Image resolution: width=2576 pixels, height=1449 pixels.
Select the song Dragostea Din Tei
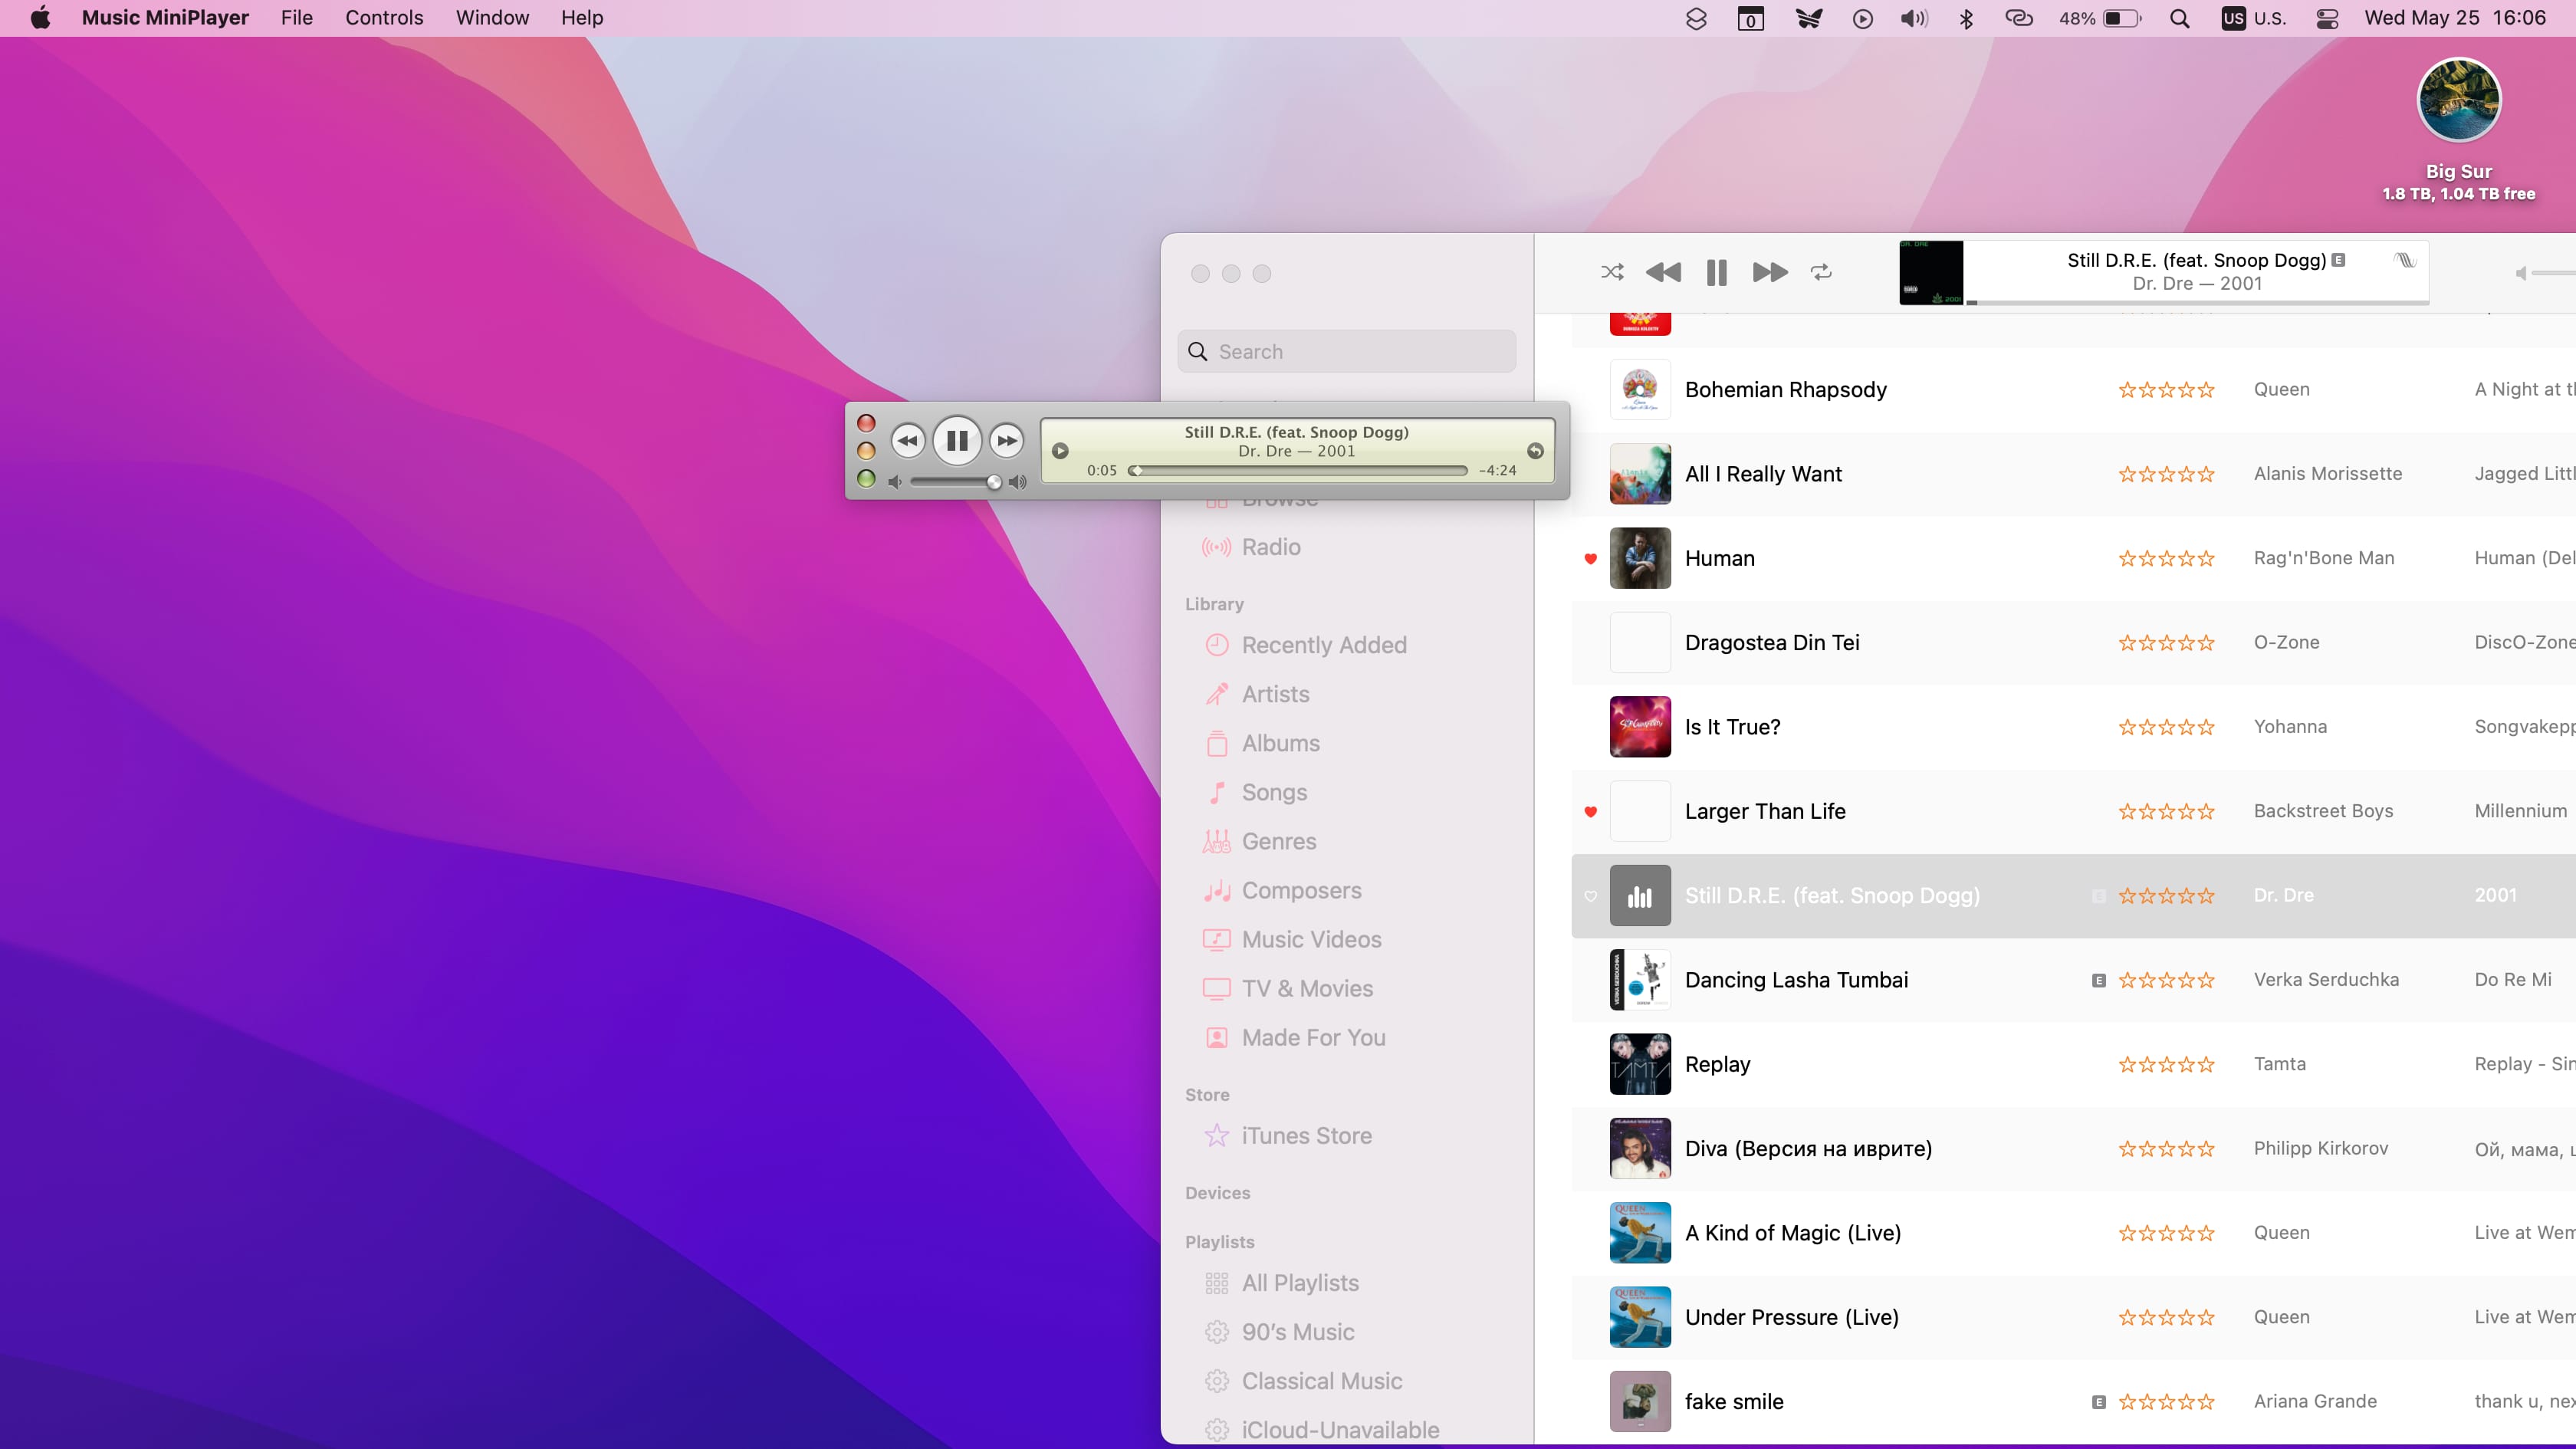pyautogui.click(x=1772, y=642)
